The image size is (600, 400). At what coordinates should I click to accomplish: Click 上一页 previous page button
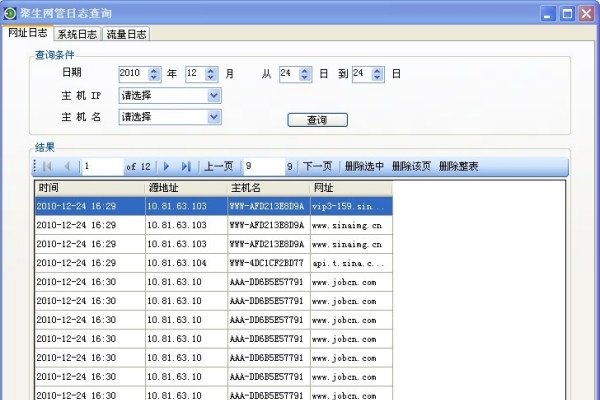coord(218,166)
